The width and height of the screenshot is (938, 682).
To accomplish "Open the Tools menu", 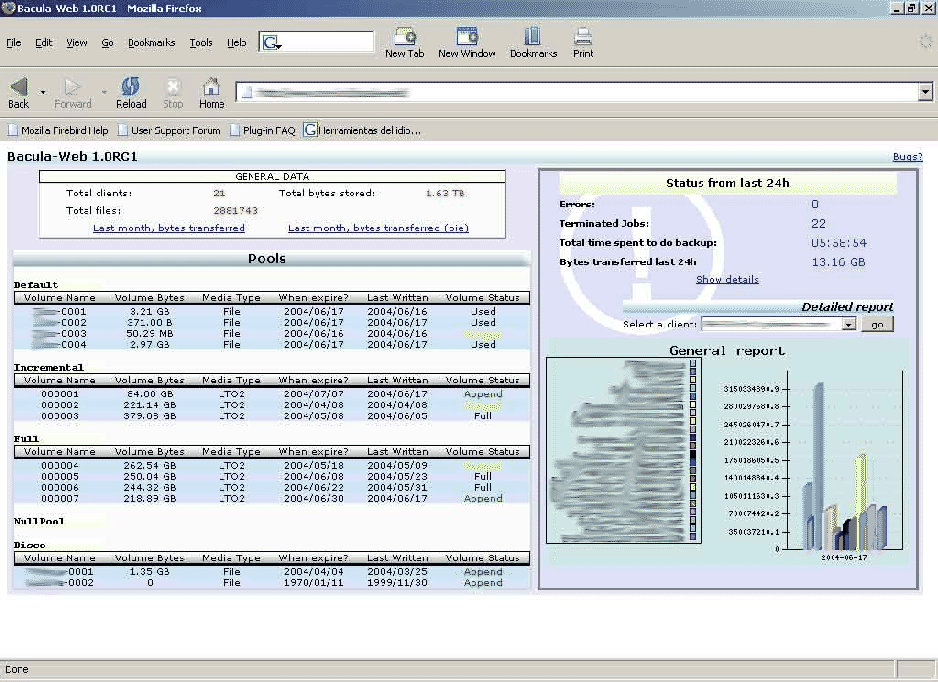I will pos(201,42).
